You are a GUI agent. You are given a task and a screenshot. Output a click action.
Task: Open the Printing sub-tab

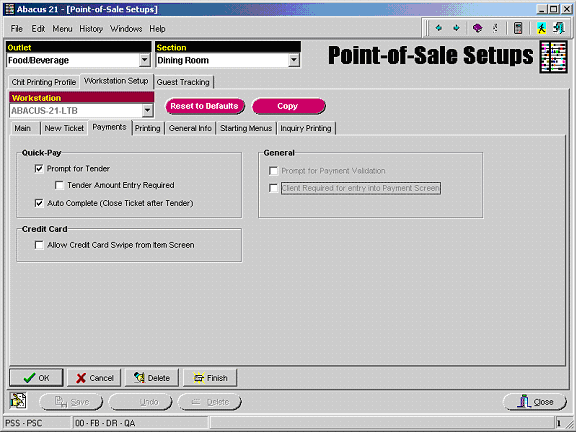(x=147, y=128)
